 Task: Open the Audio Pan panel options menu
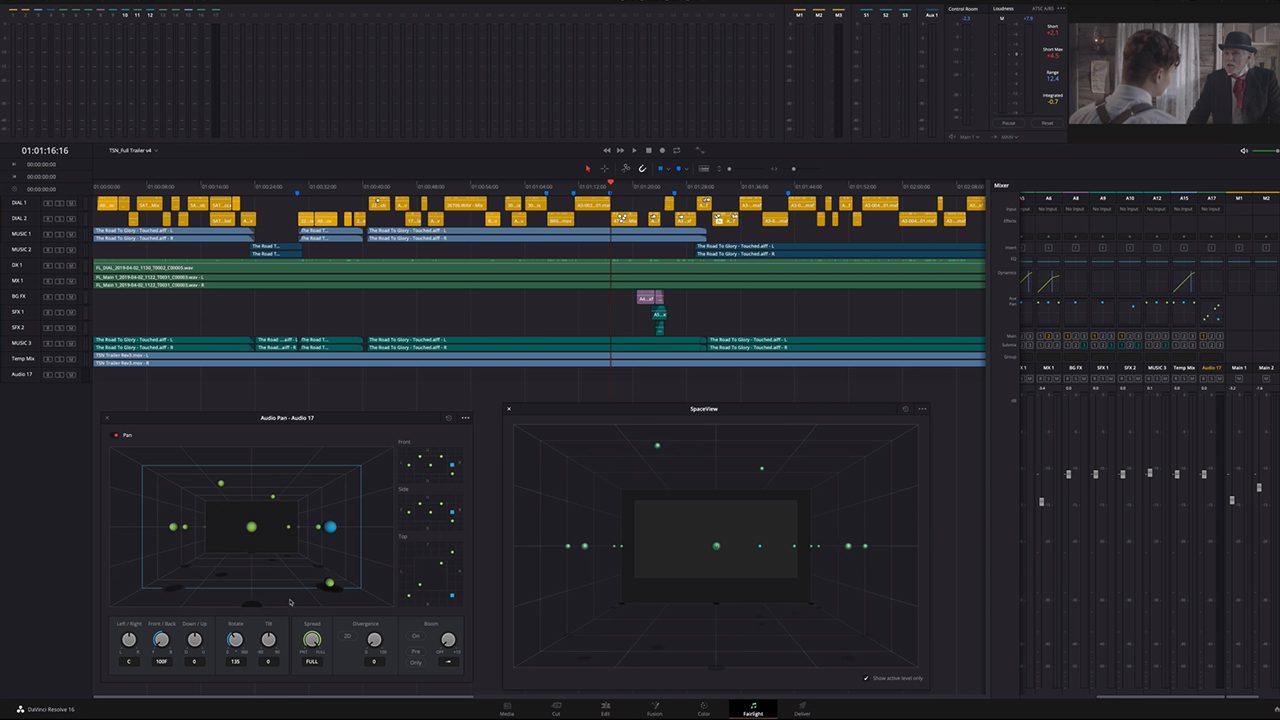[x=465, y=418]
